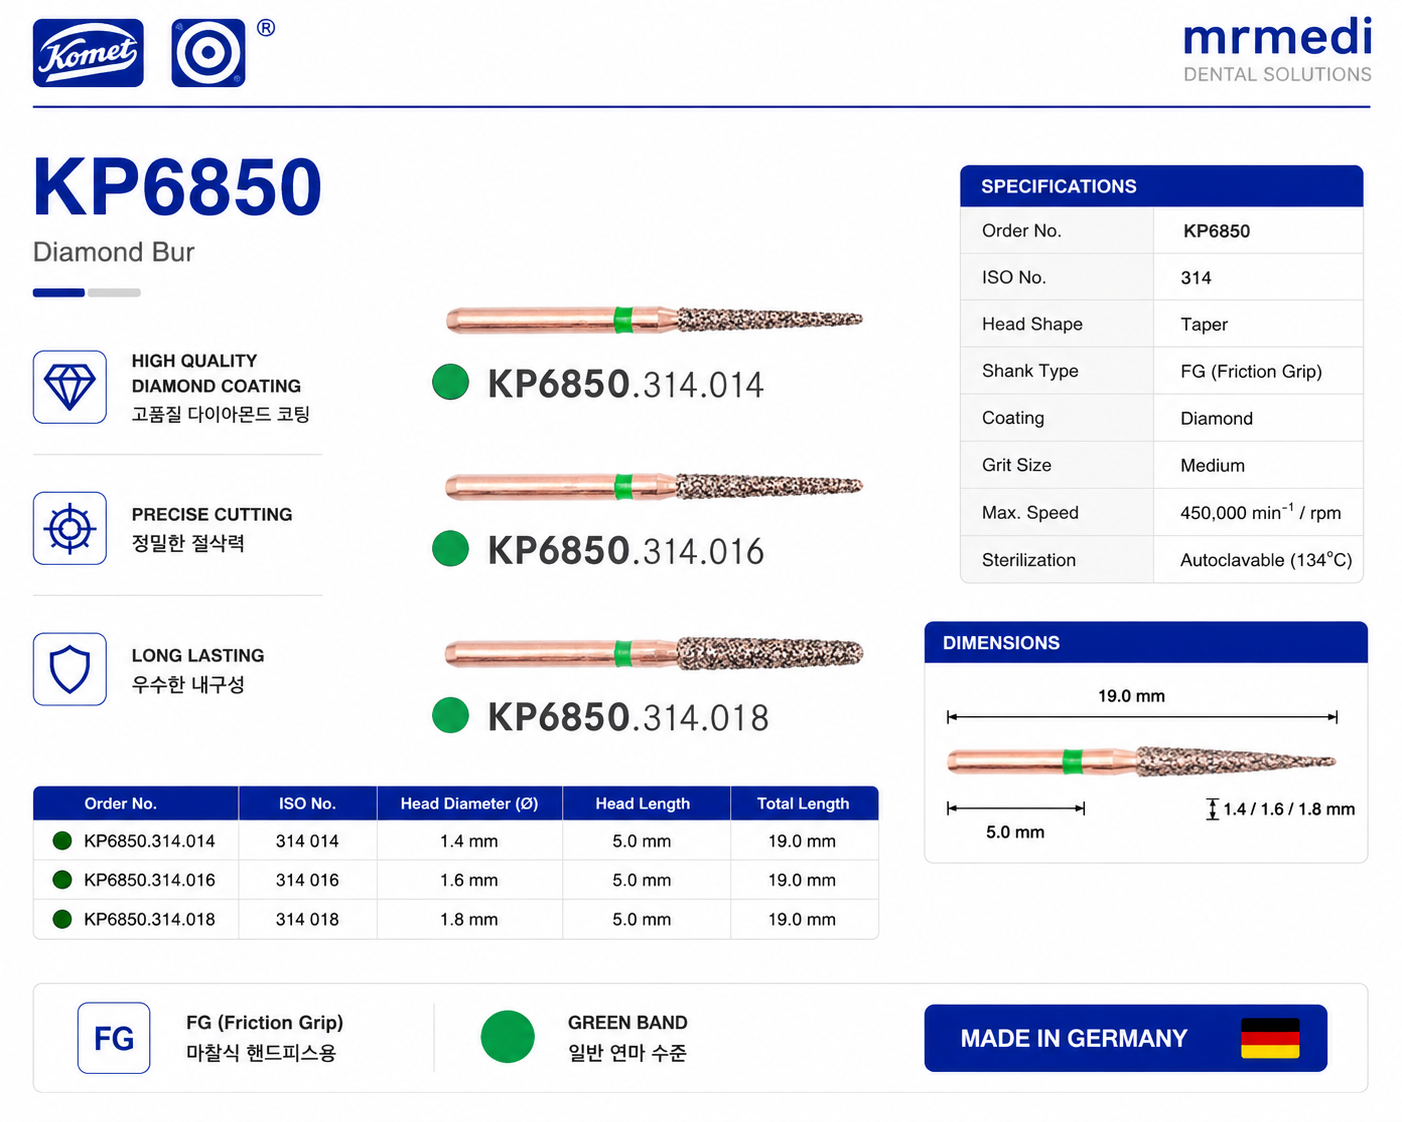
Task: Click the precise cutting crosshair icon
Action: (70, 528)
